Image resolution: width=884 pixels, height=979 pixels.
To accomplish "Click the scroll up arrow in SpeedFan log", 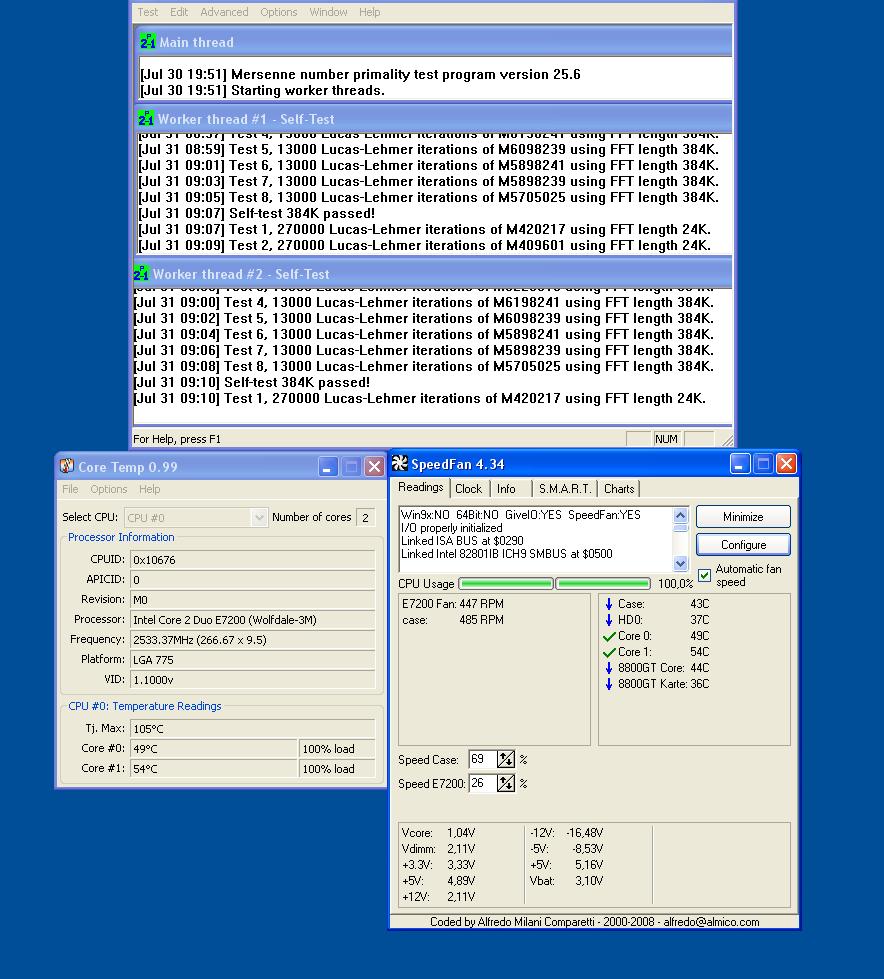I will pyautogui.click(x=680, y=515).
